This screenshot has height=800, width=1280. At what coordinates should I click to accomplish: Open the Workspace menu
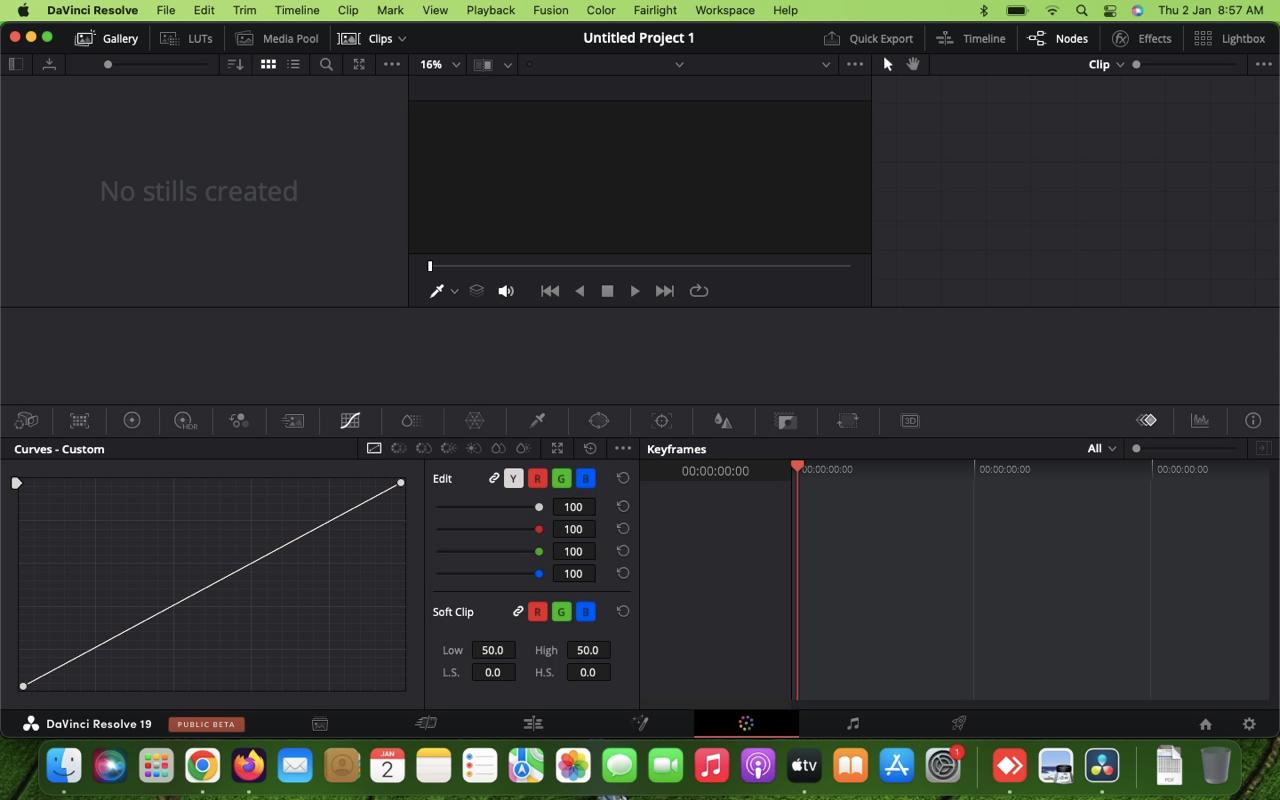pyautogui.click(x=725, y=10)
